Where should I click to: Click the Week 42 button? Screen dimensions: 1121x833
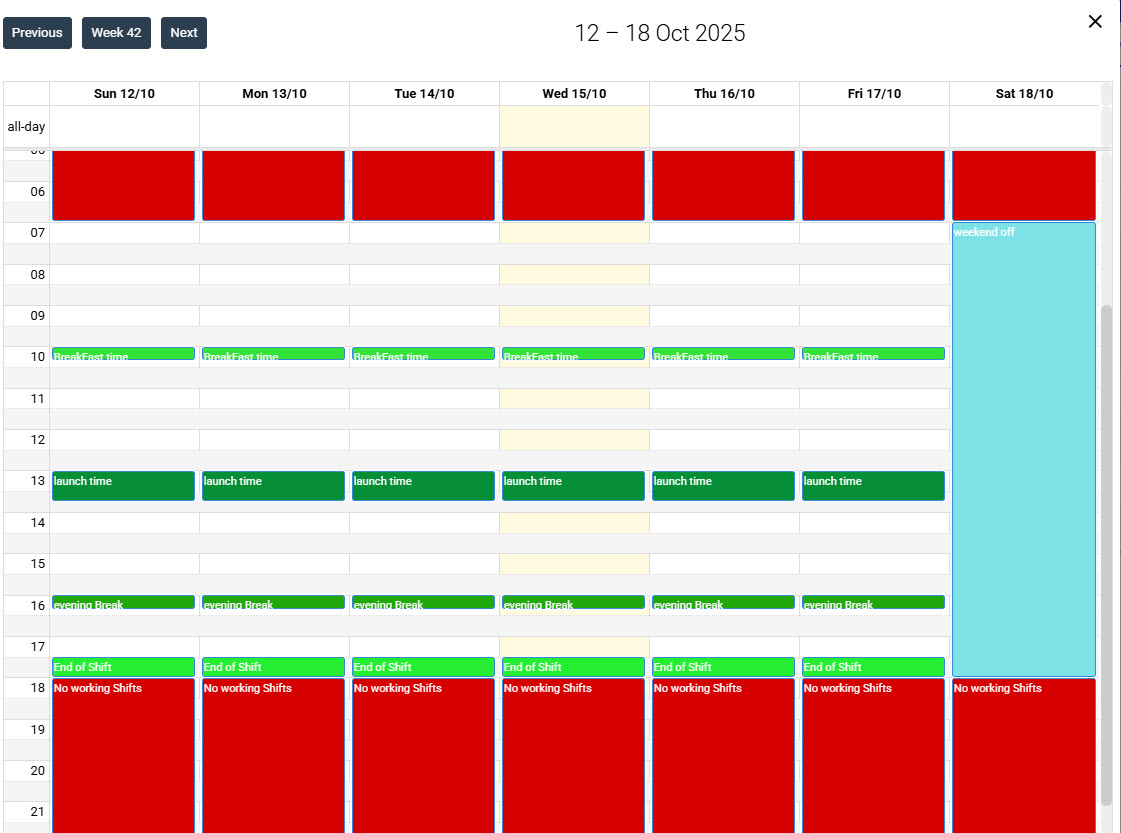pos(116,33)
